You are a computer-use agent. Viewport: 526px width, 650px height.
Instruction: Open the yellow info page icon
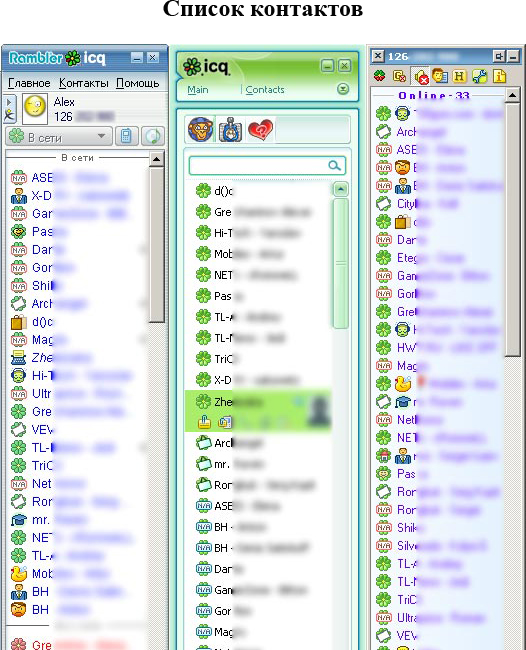pyautogui.click(x=500, y=76)
